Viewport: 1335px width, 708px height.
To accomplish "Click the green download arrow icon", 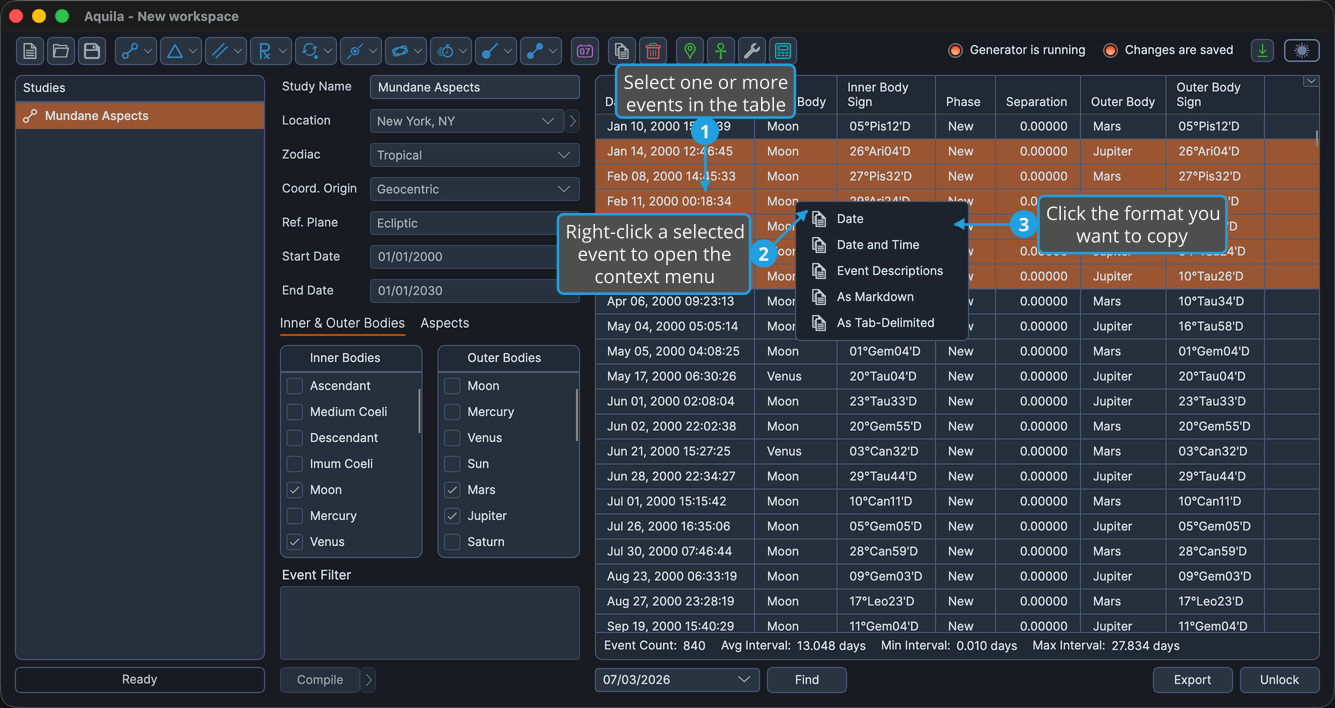I will [x=1263, y=51].
